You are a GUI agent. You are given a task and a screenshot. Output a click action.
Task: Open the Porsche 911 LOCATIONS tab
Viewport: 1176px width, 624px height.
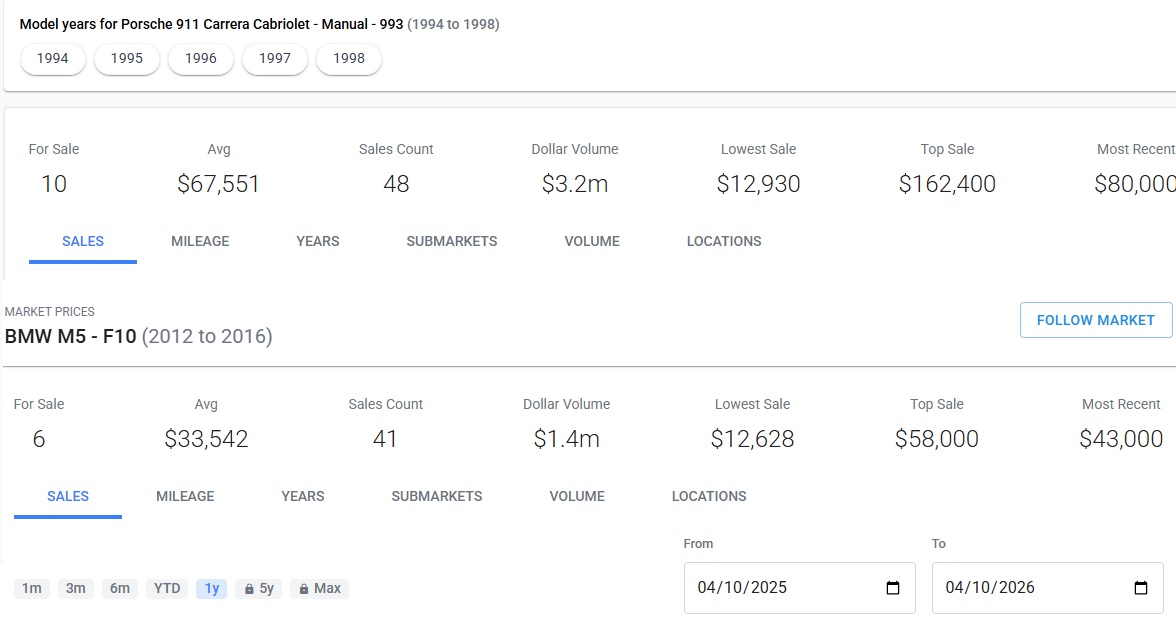724,242
